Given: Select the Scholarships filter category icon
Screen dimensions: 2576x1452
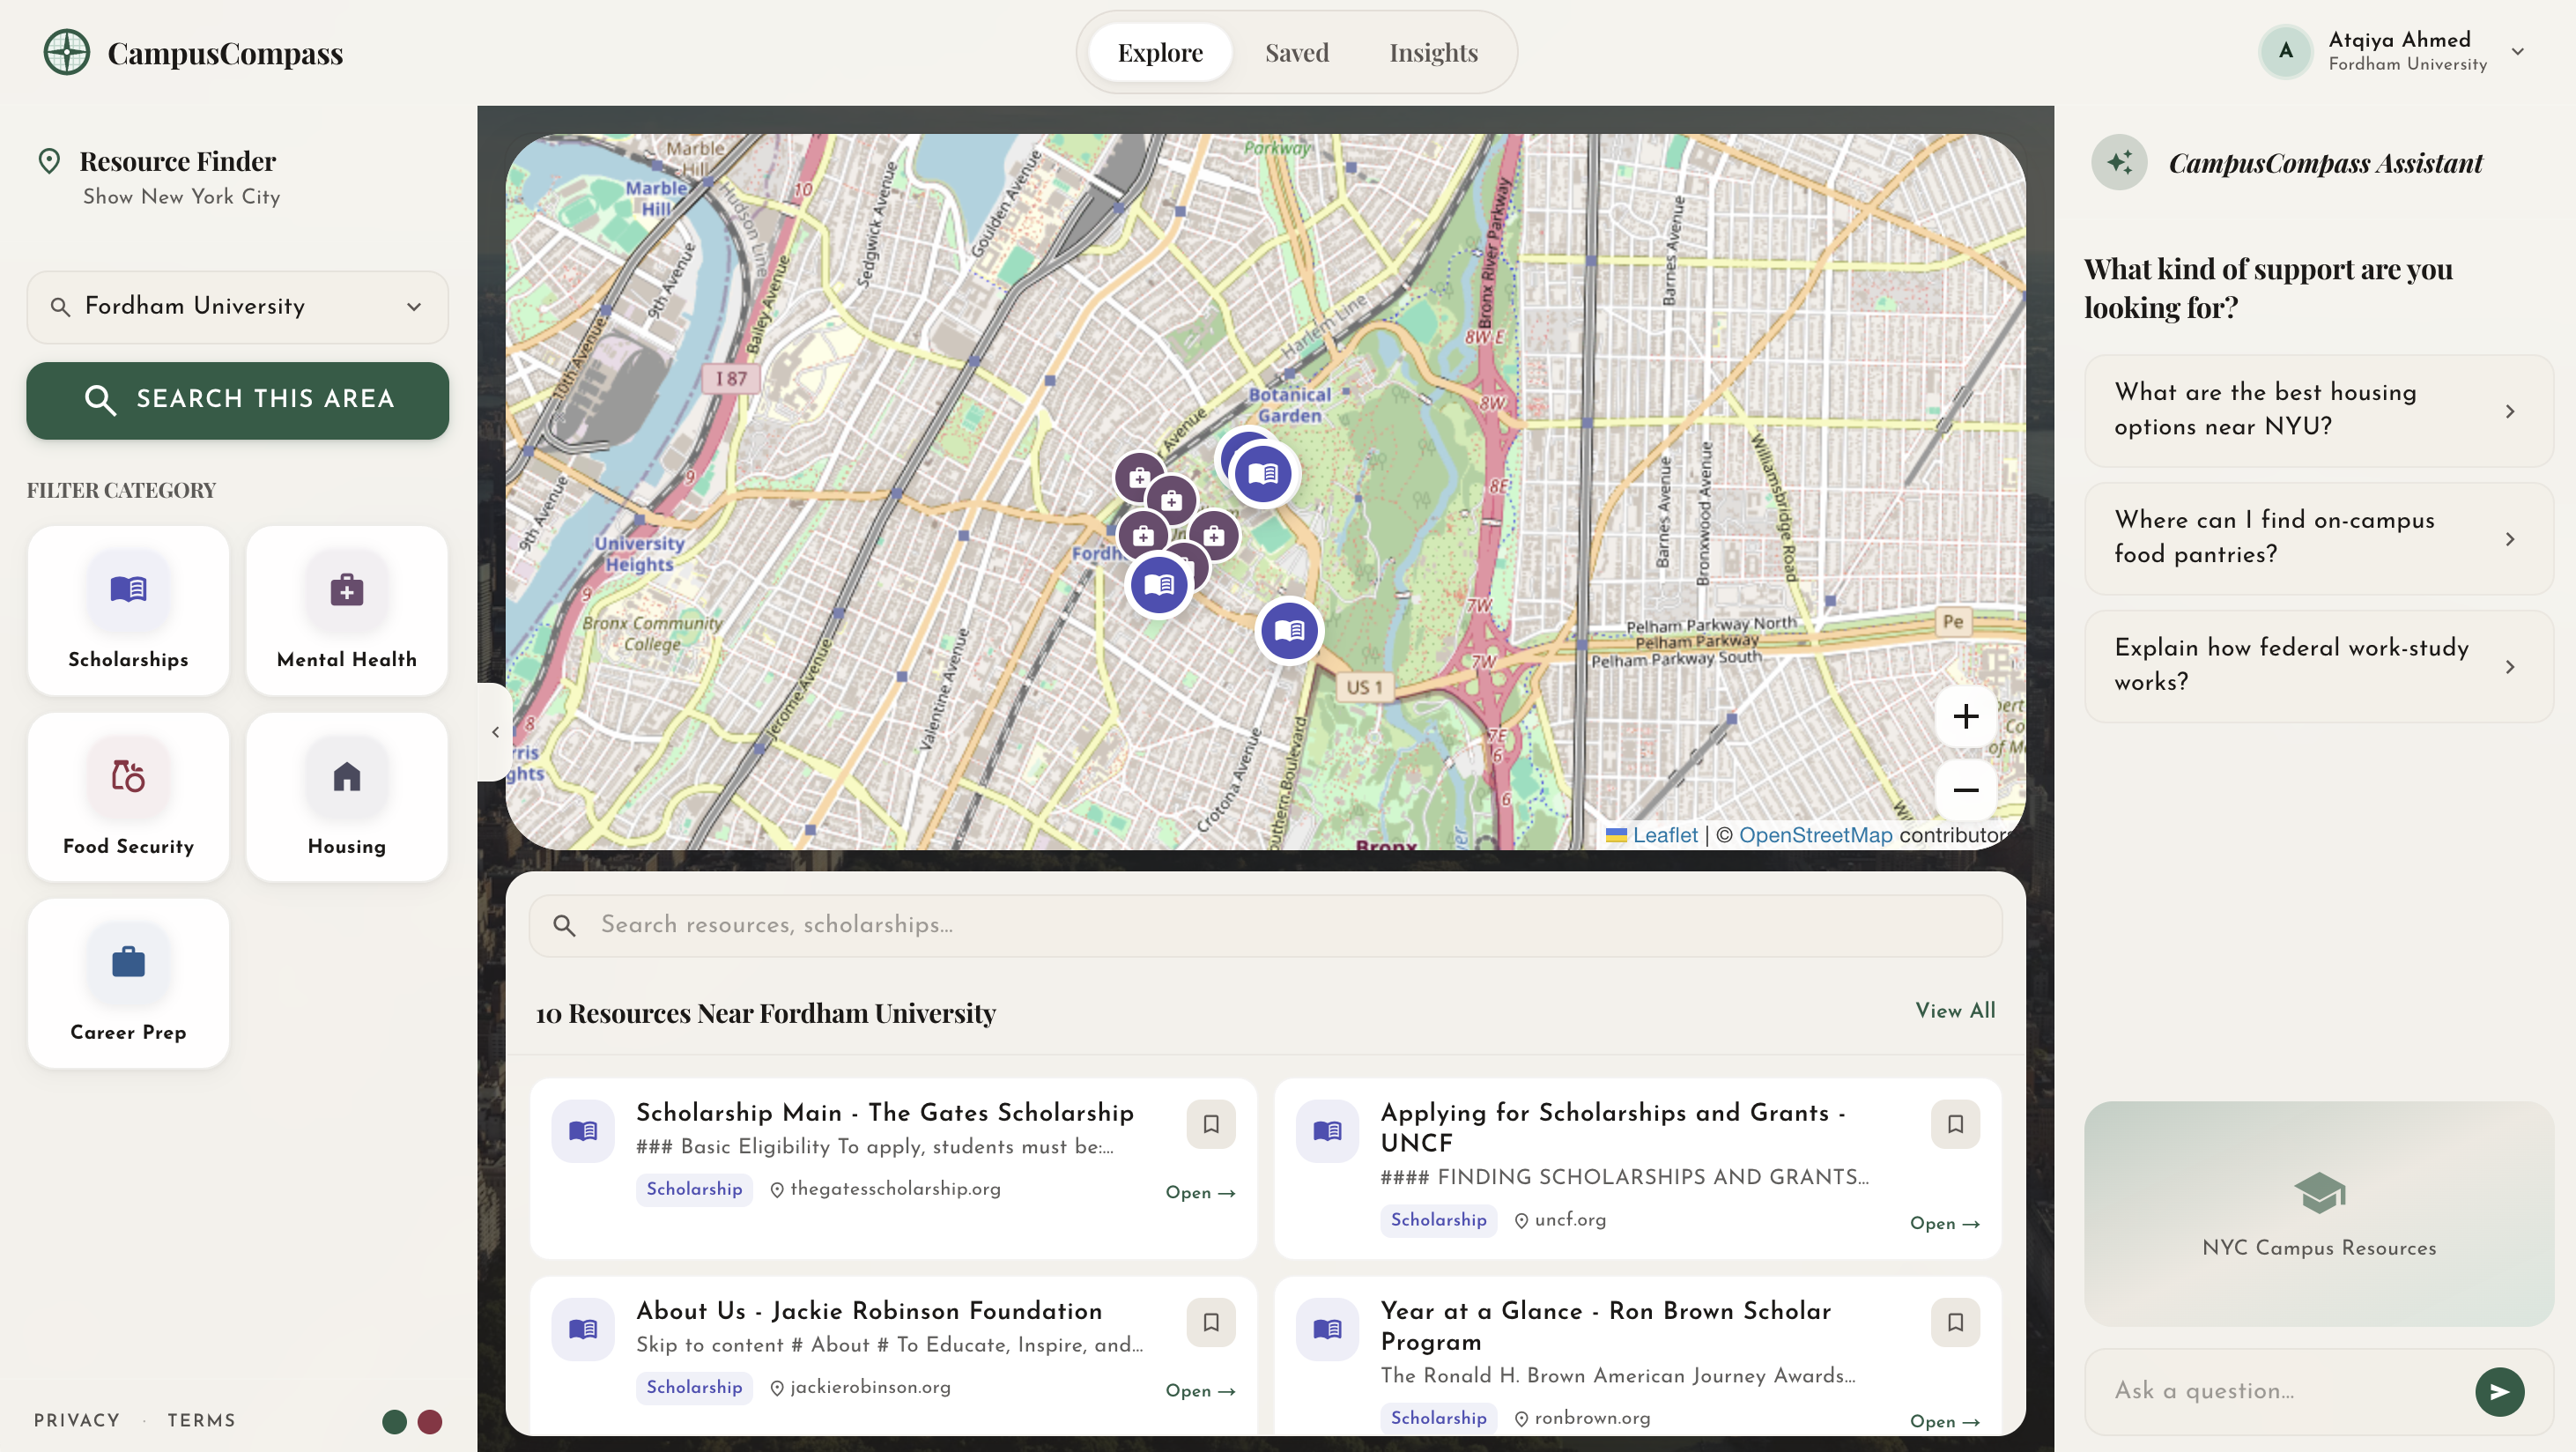Looking at the screenshot, I should click(128, 589).
